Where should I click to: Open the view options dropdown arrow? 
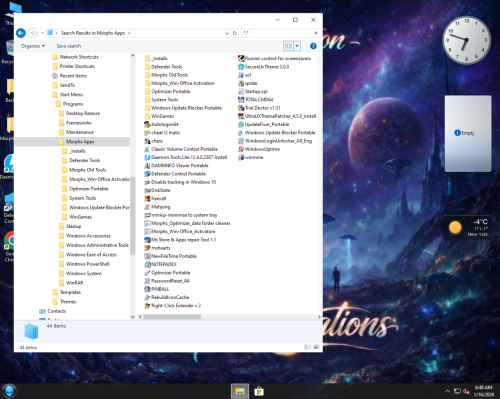(x=297, y=46)
